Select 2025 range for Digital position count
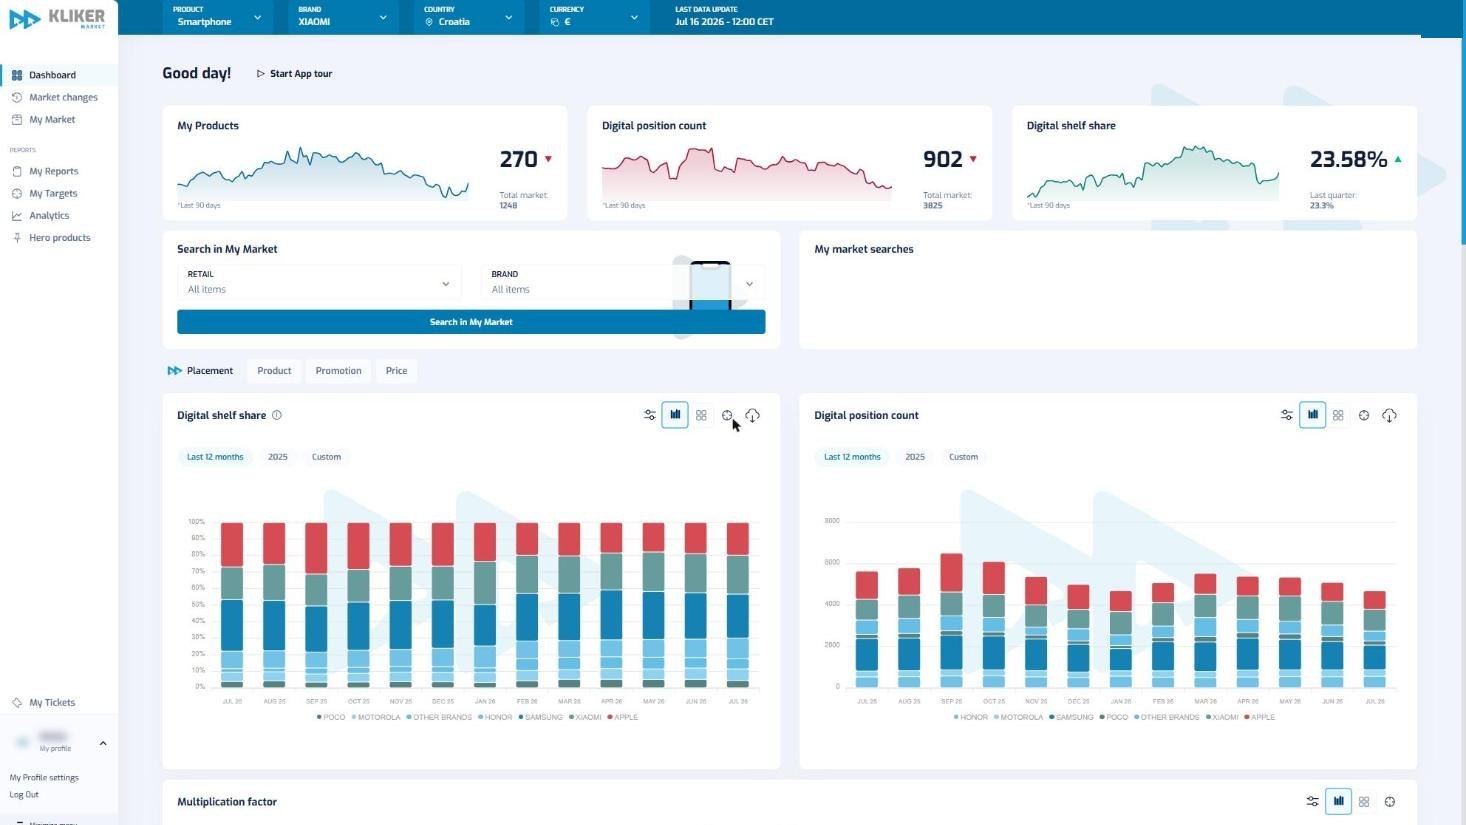 tap(914, 457)
